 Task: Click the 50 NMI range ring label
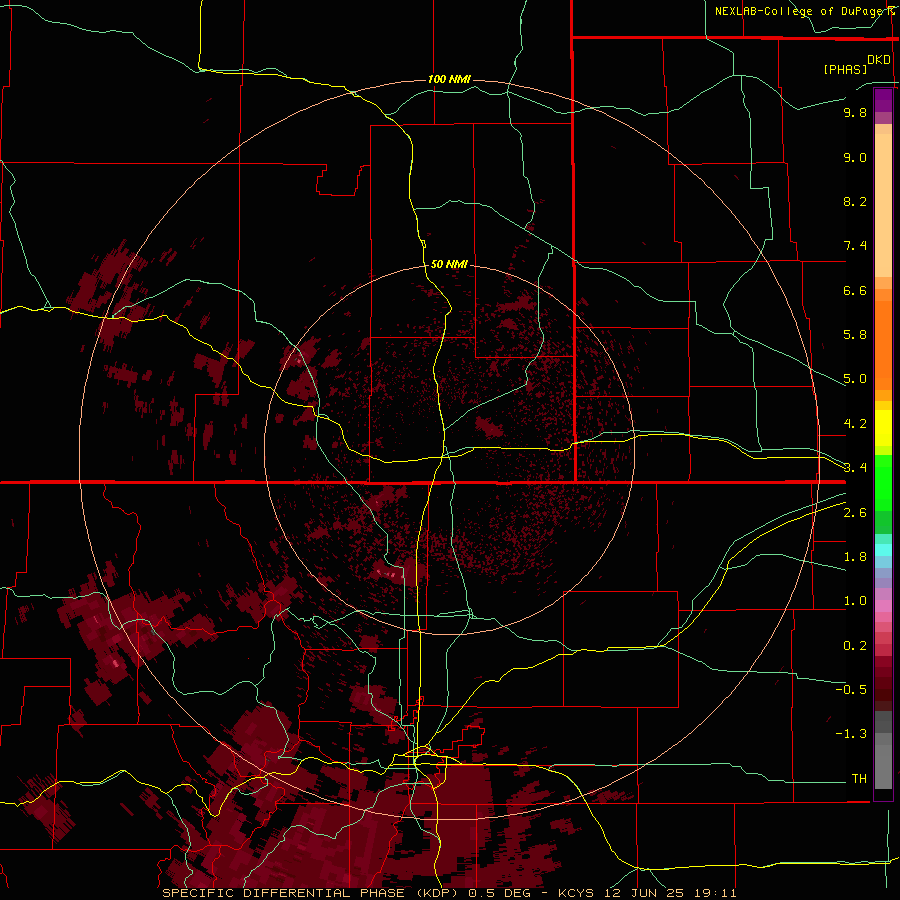pyautogui.click(x=449, y=264)
